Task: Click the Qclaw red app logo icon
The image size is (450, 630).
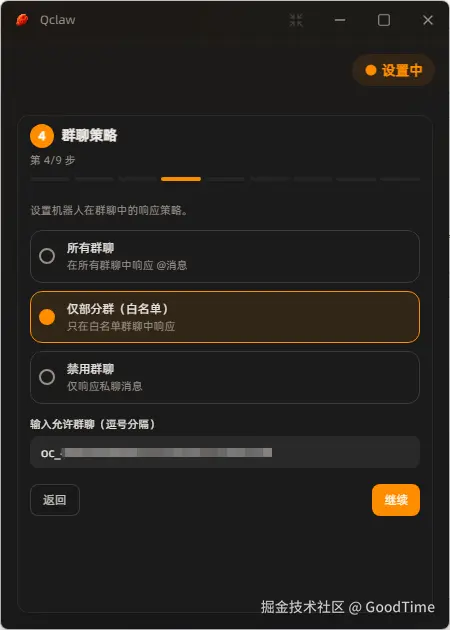Action: point(22,20)
